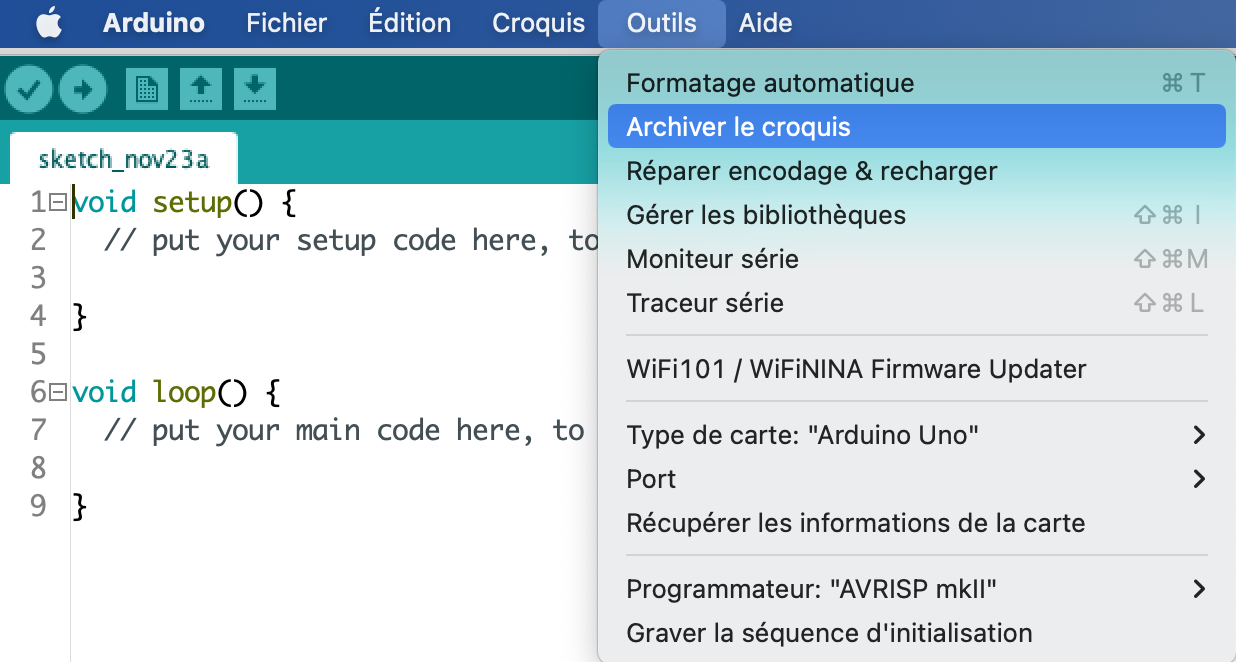Viewport: 1236px width, 662px height.
Task: Click line number 8 in the gutter
Action: pos(39,468)
